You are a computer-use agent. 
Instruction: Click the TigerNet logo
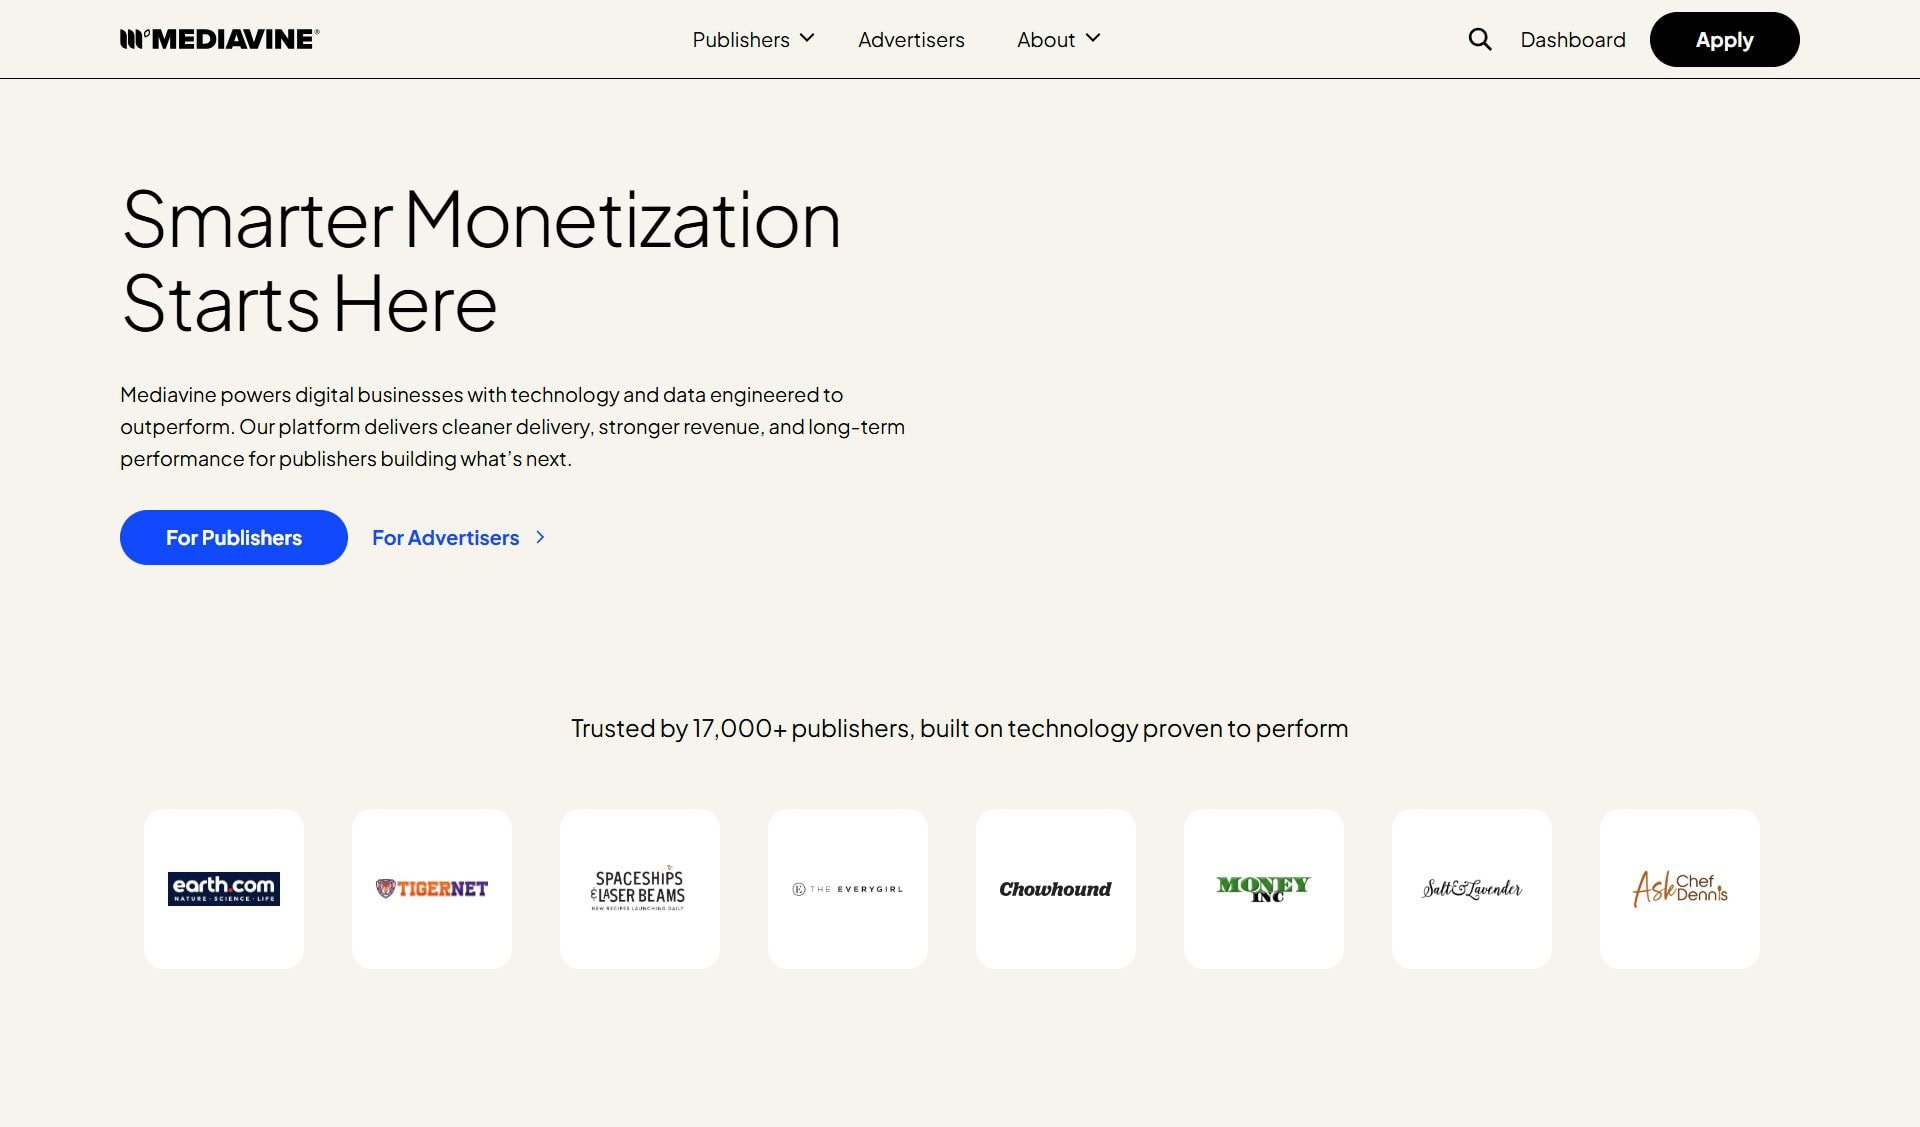tap(432, 888)
